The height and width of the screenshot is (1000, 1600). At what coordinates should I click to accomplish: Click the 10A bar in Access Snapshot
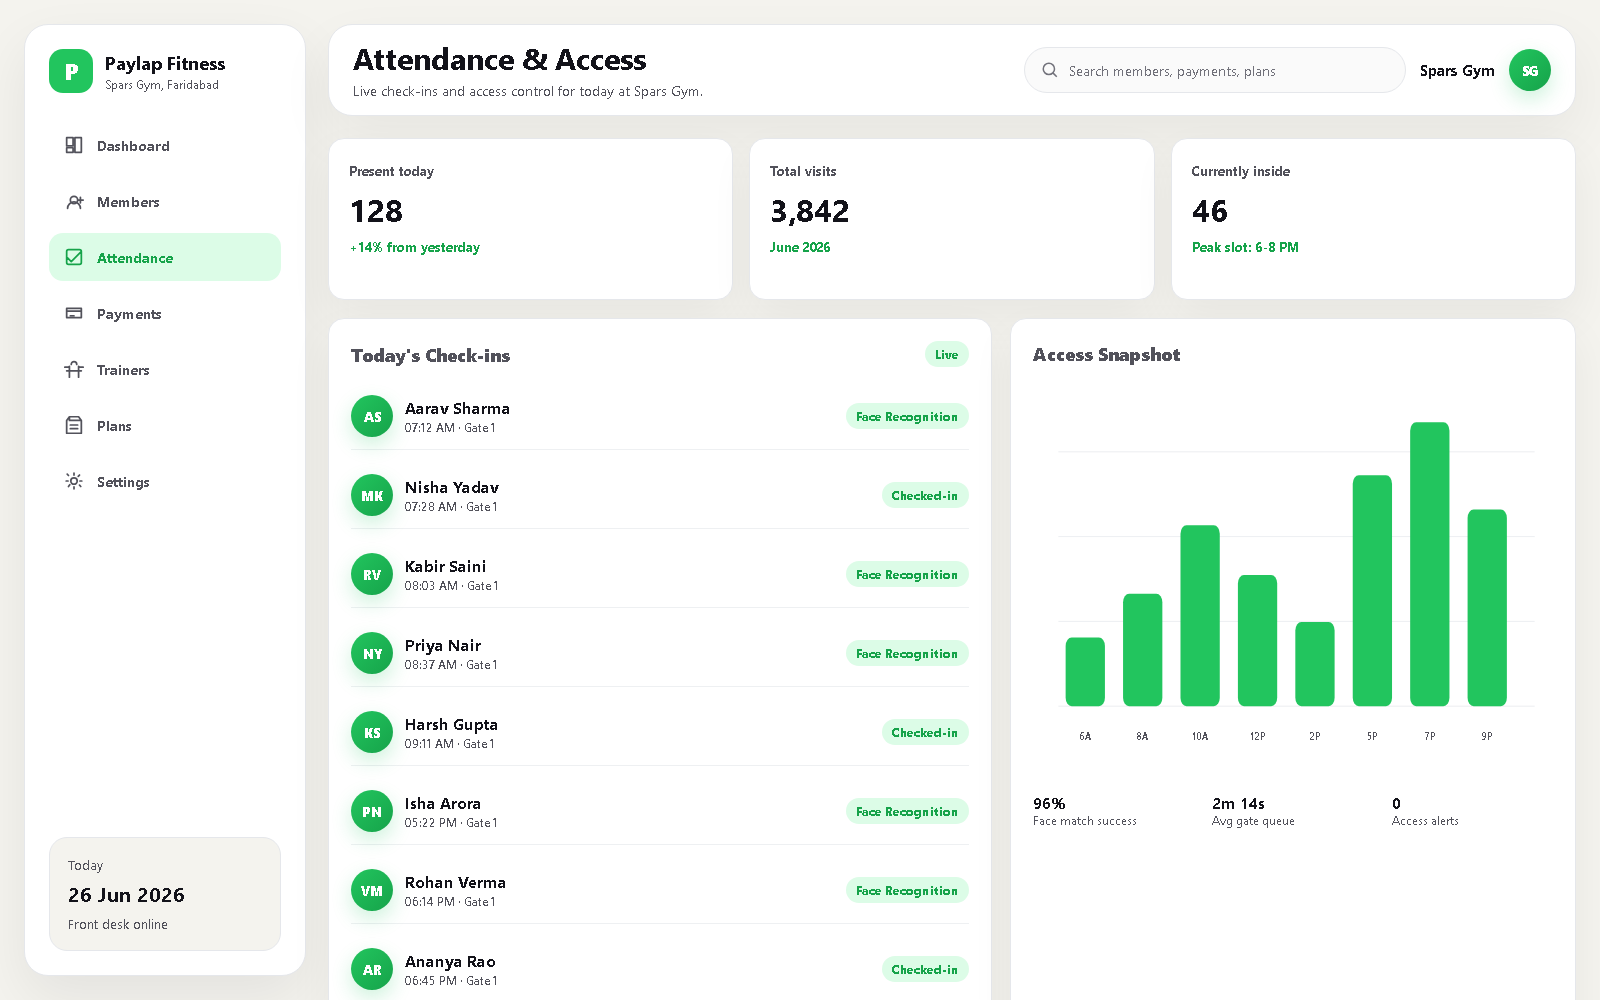pos(1200,615)
